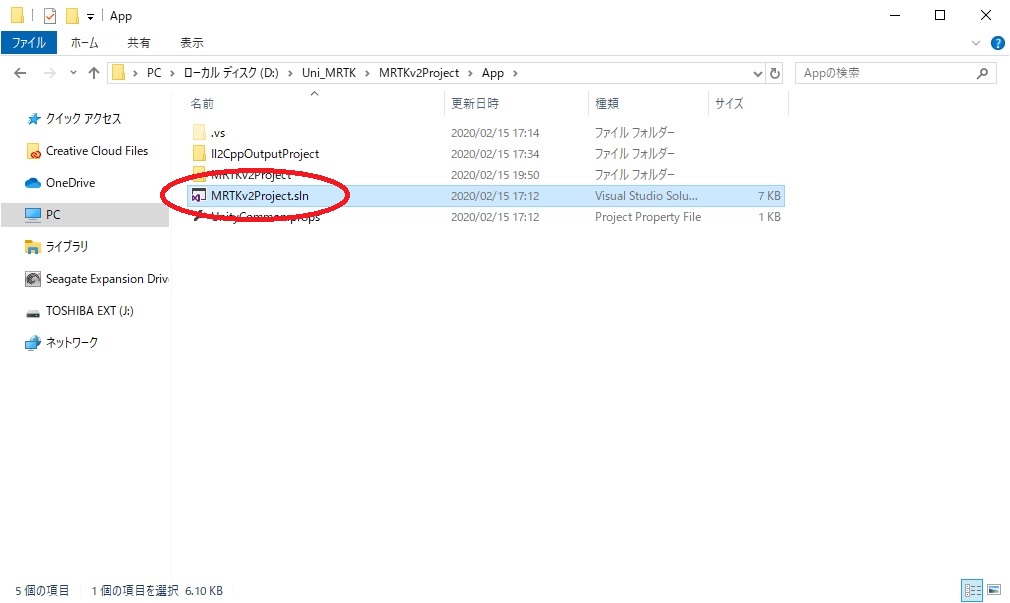Switch to large icons view layout
The image size is (1010, 603).
pyautogui.click(x=994, y=589)
